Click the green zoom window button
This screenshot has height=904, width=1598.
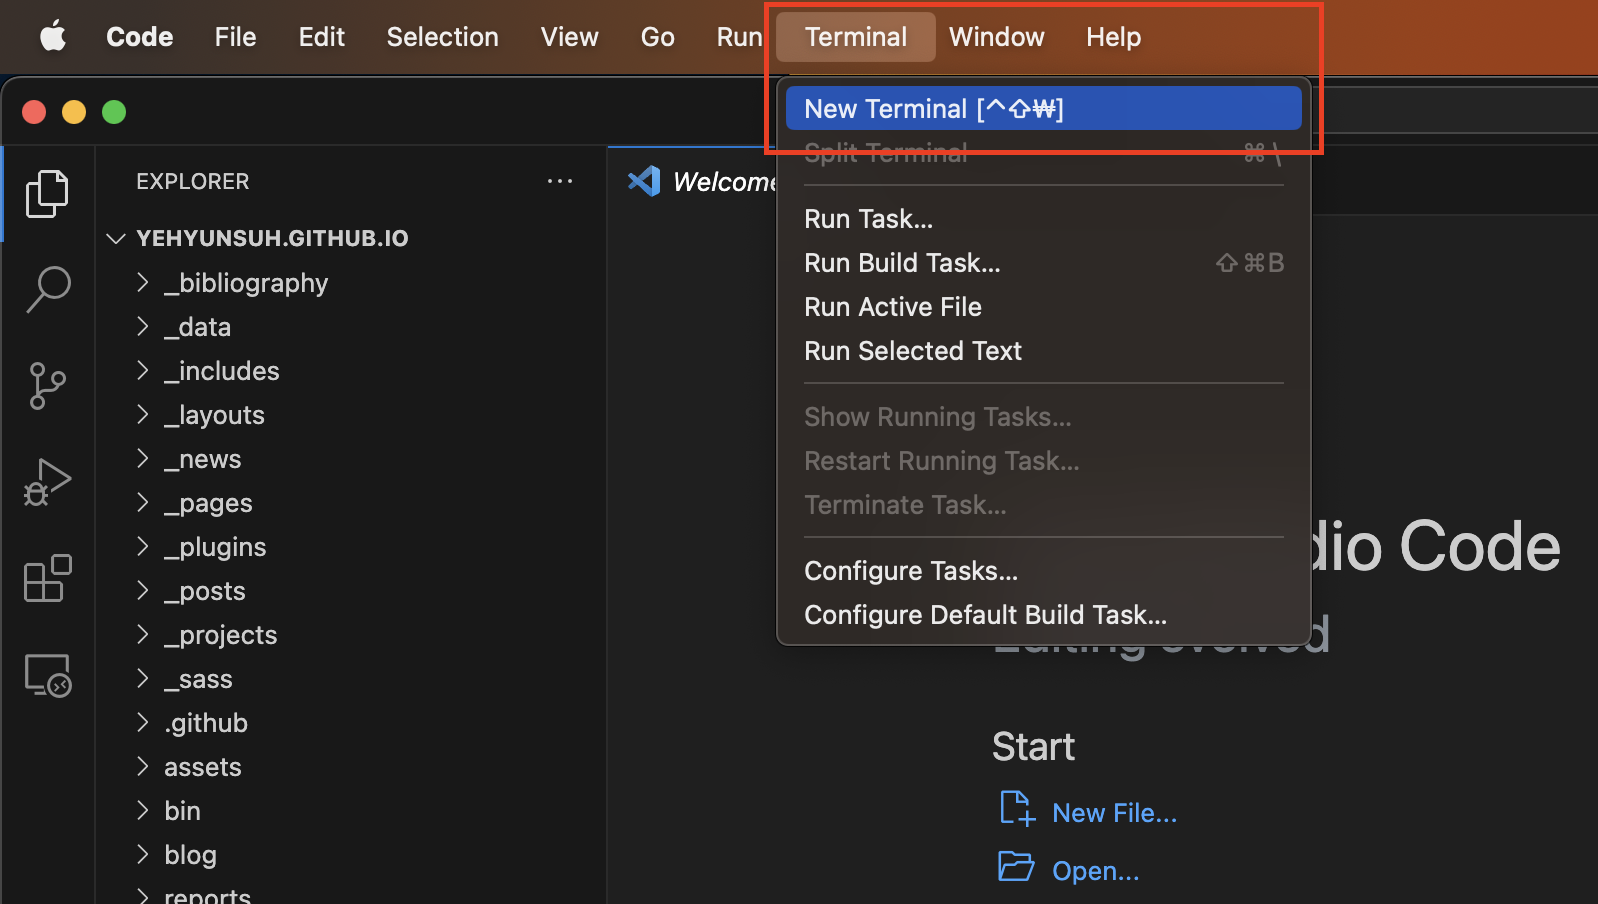coord(114,112)
